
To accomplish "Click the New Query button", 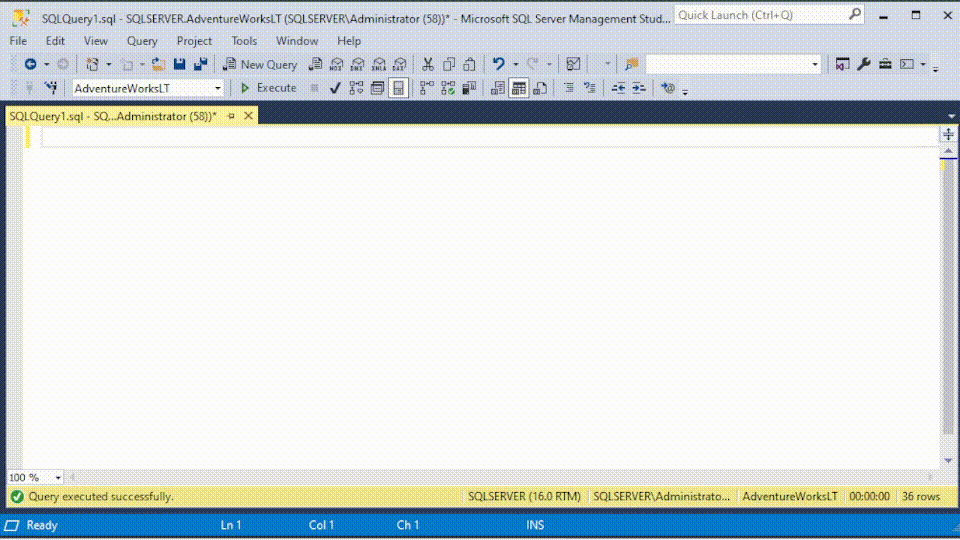I will click(260, 64).
